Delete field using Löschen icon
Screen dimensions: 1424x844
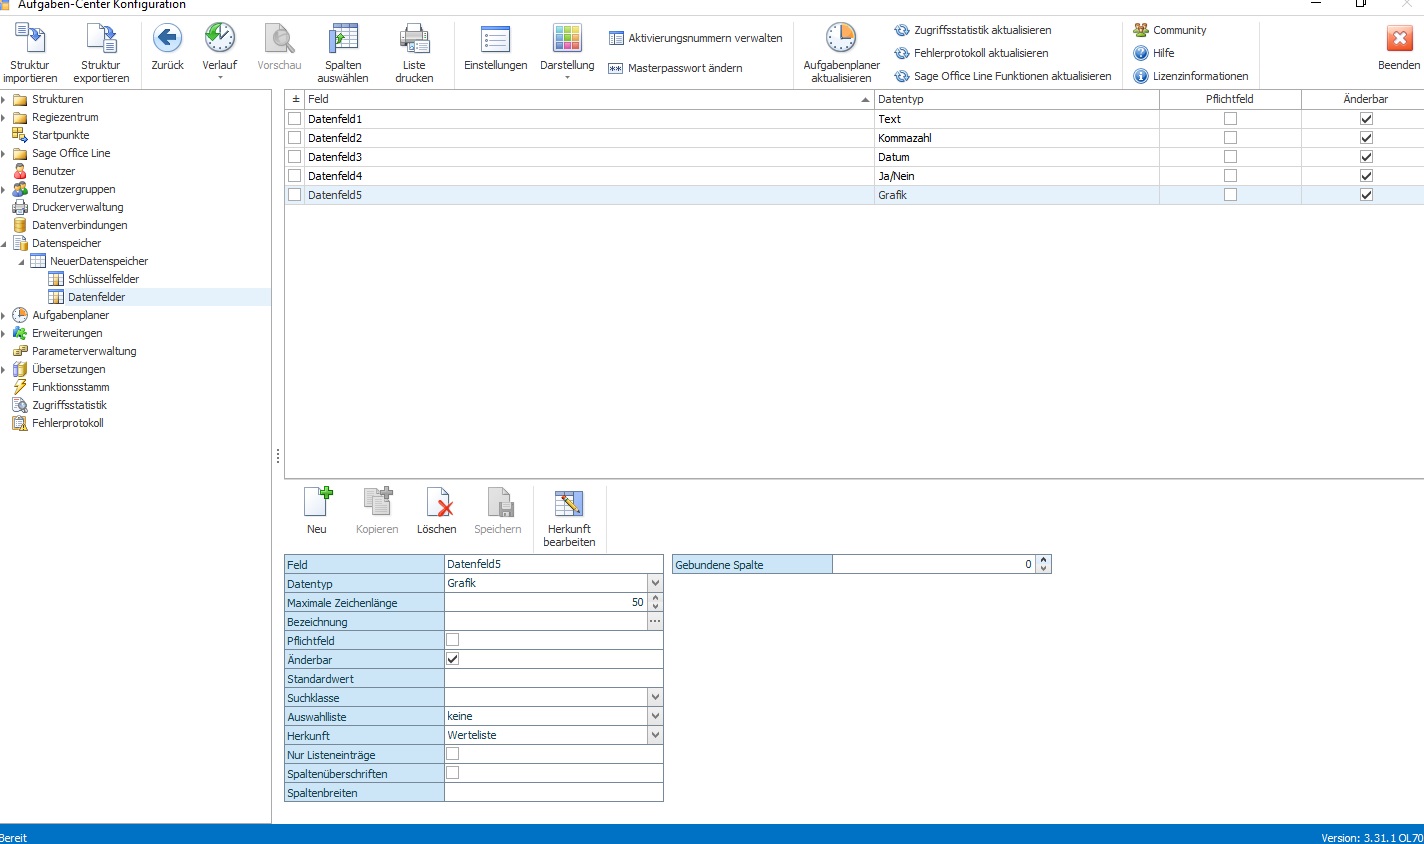click(x=437, y=502)
